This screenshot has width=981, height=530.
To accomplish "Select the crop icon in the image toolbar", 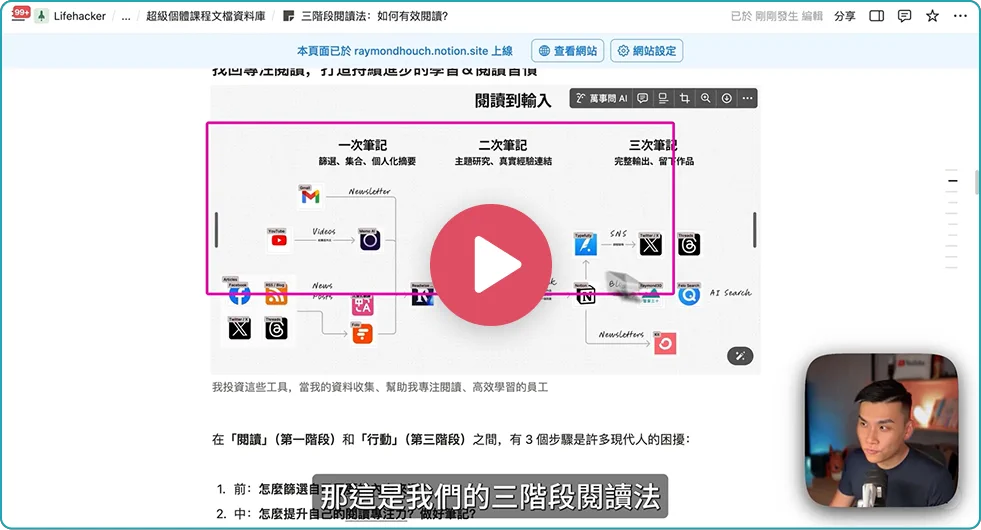I will click(685, 98).
